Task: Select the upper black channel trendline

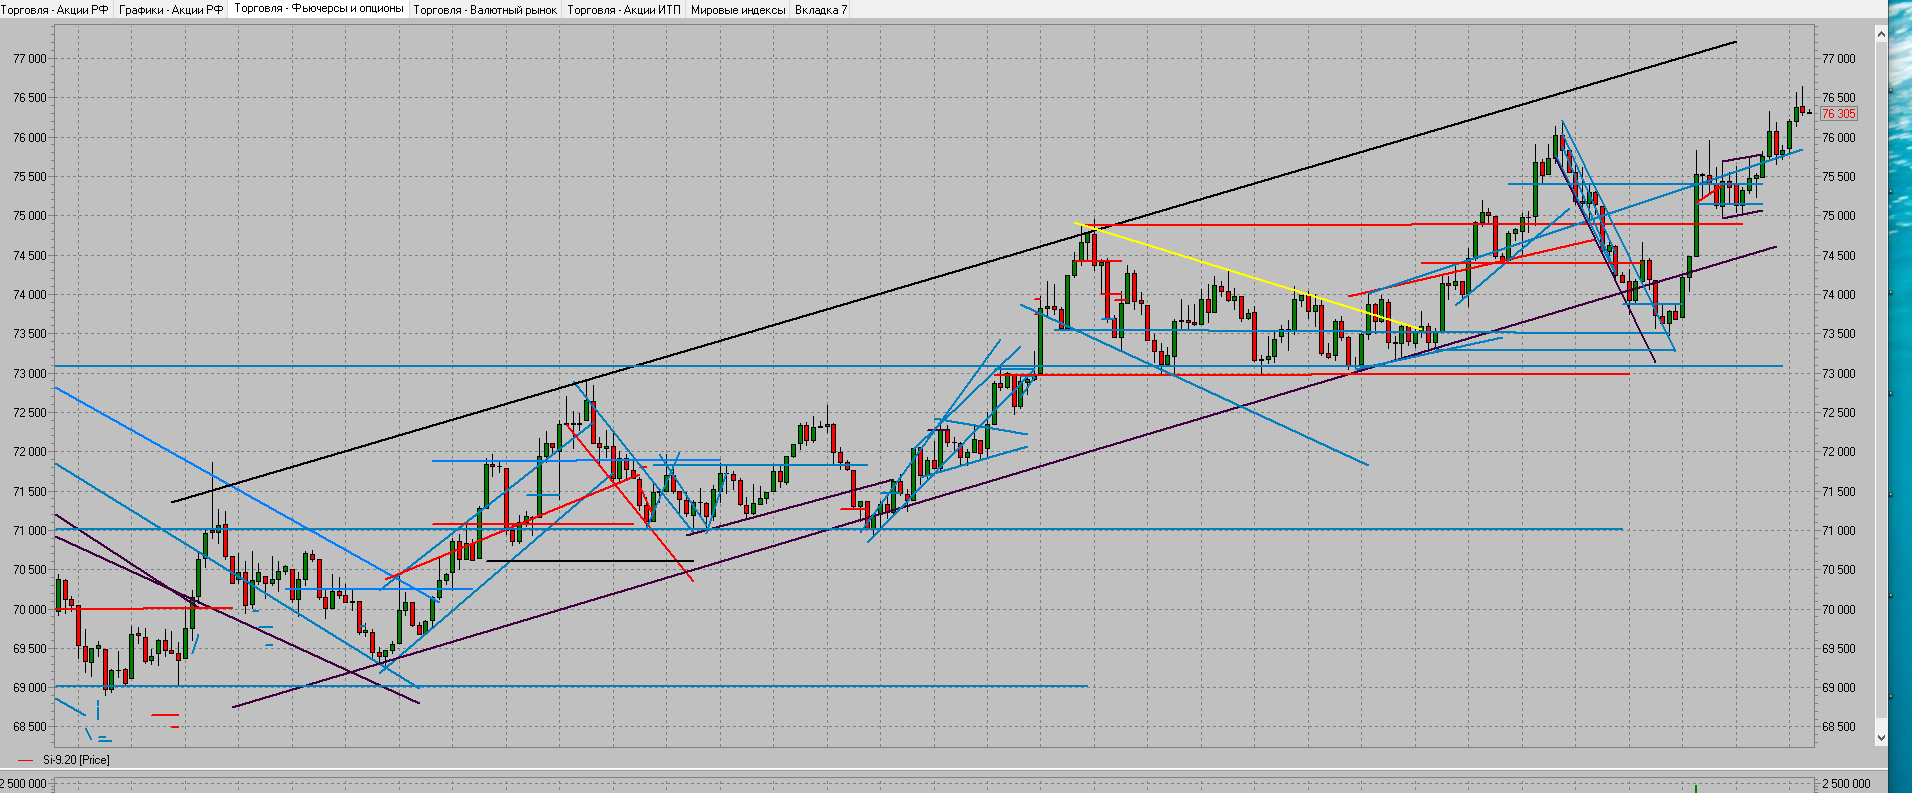Action: 900,287
